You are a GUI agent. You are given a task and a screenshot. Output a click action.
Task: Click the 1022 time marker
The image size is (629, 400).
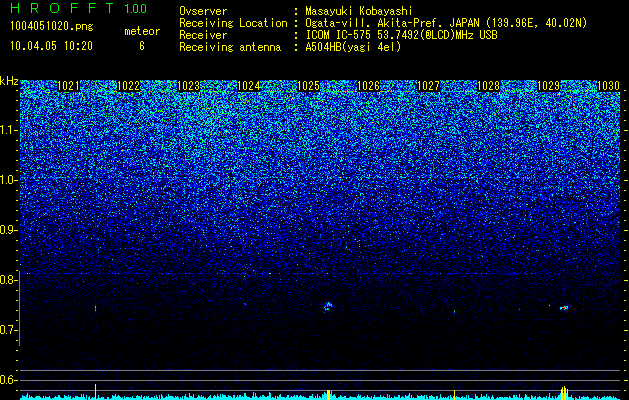[128, 86]
